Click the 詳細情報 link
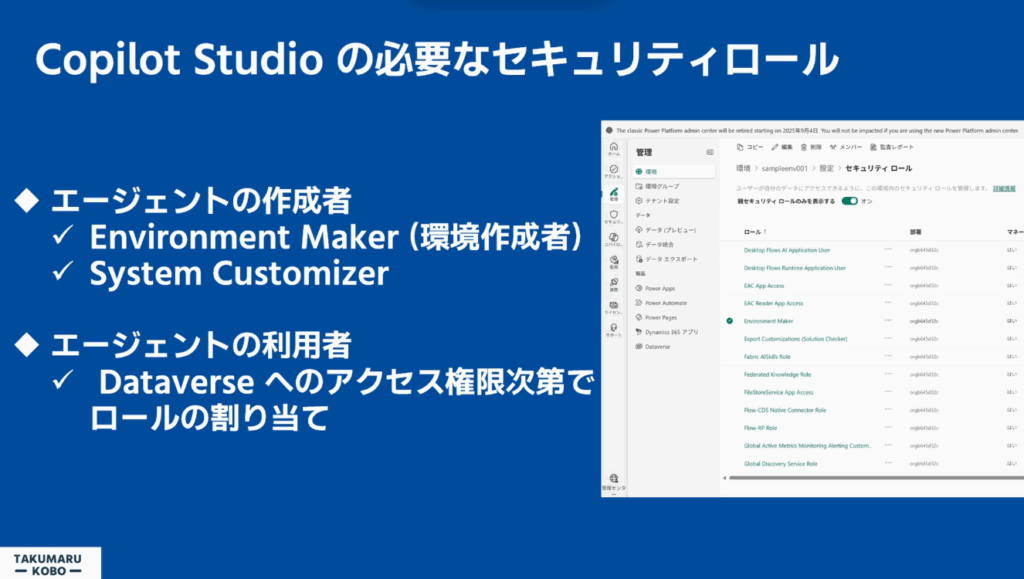Viewport: 1024px width, 579px height. 1003,188
